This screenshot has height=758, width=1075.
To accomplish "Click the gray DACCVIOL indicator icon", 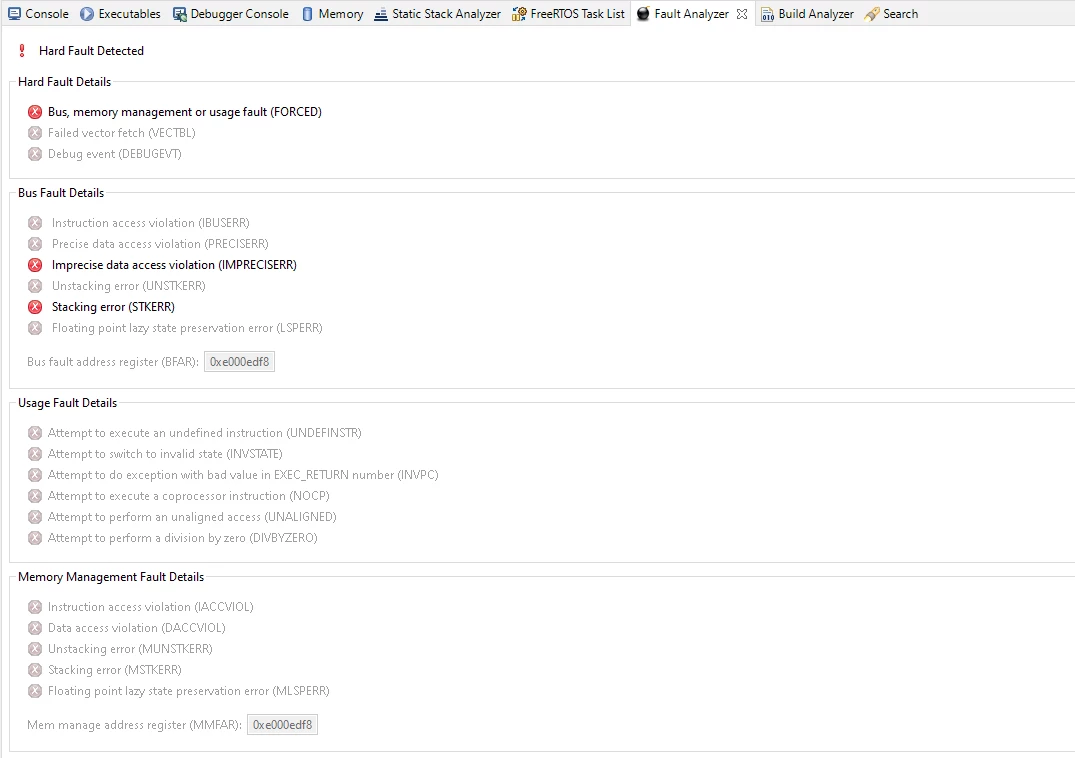I will click(35, 628).
